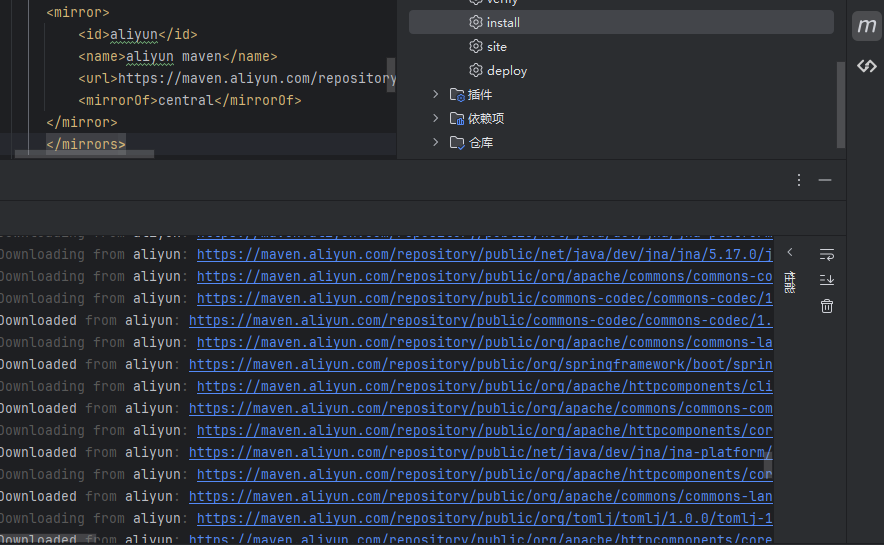884x545 pixels.
Task: Clear console output with the trash icon
Action: (826, 306)
